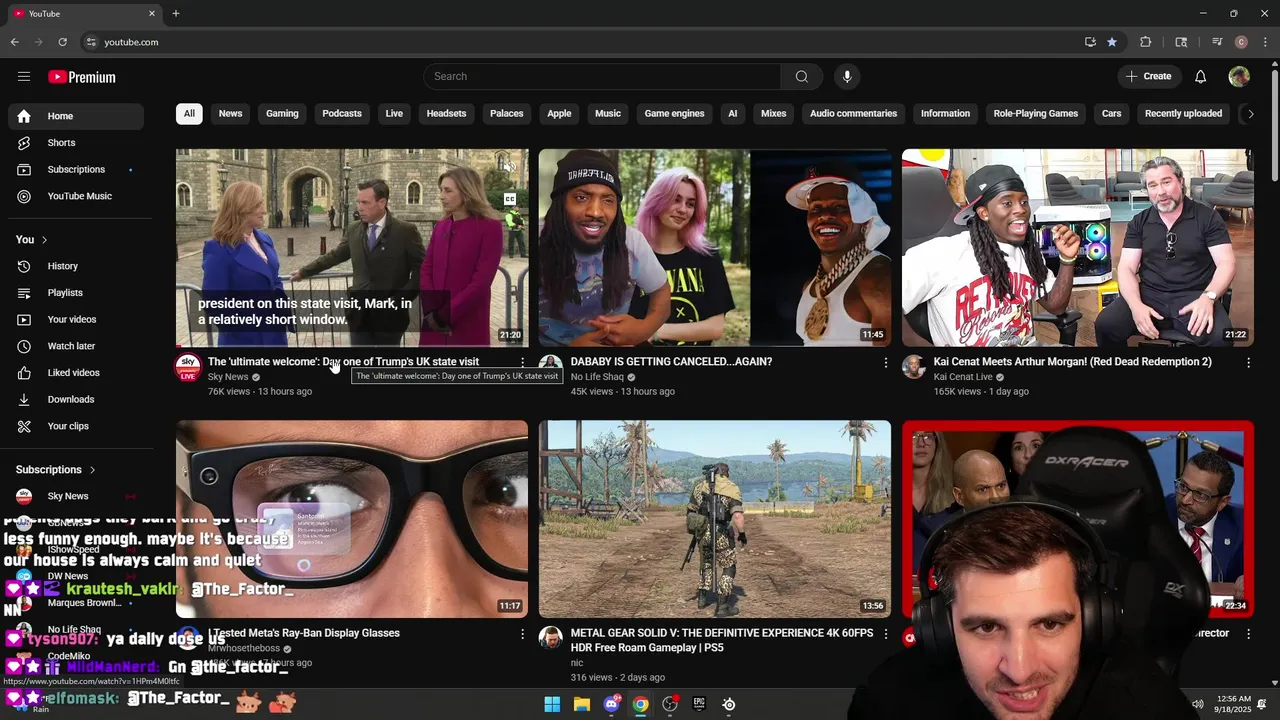Open File Explorer from the taskbar
Viewport: 1280px width, 720px height.
582,705
